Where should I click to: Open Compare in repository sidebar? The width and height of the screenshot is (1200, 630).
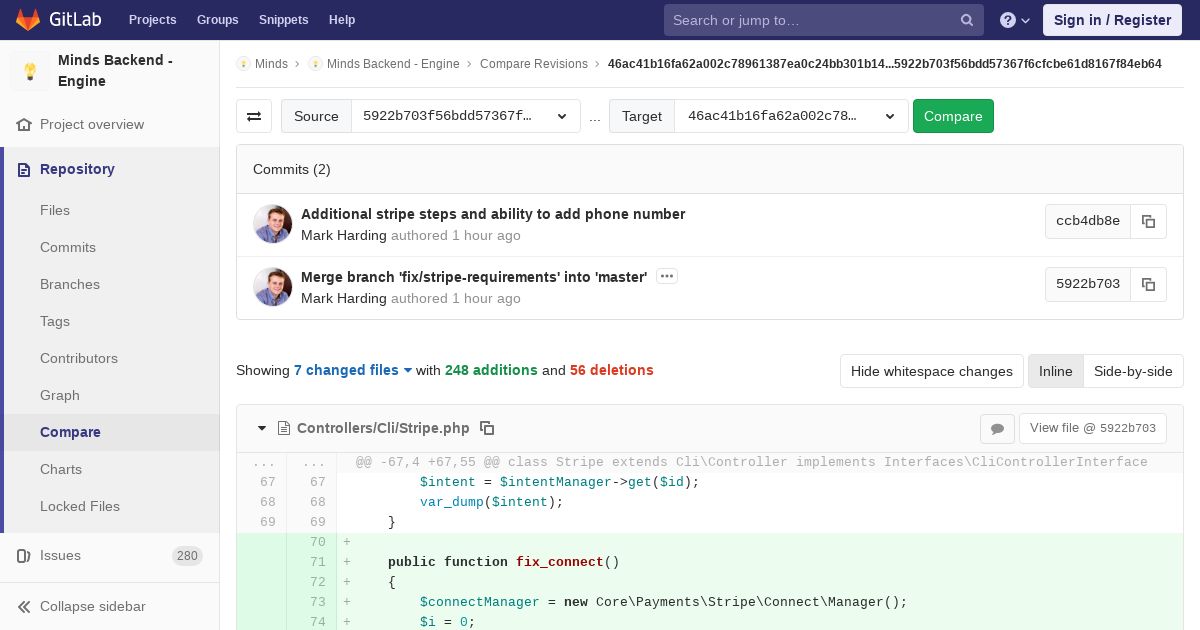coord(70,432)
